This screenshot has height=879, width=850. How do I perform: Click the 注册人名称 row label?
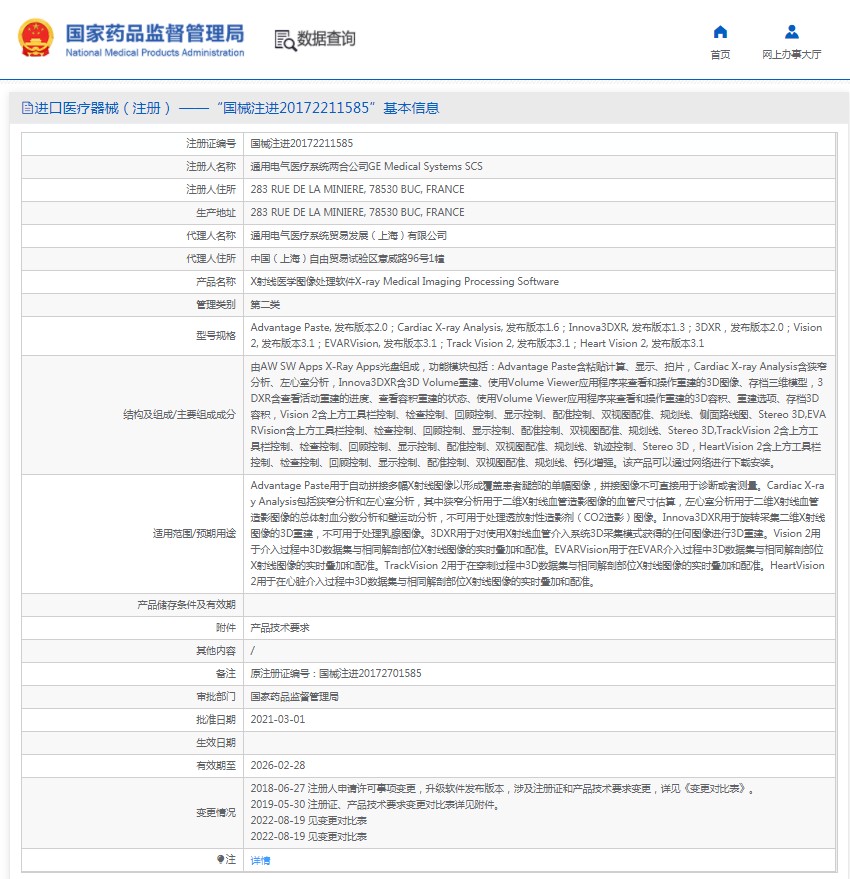(211, 166)
